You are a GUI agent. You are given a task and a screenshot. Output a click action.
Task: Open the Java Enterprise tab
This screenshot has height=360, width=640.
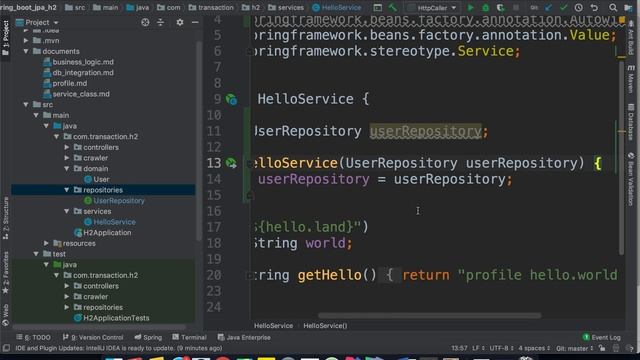(244, 338)
